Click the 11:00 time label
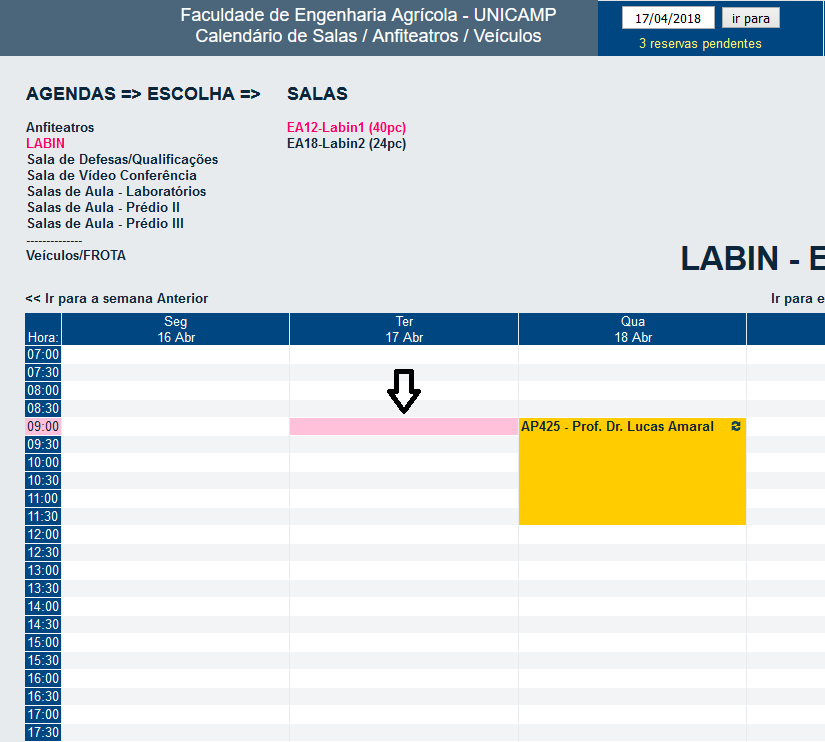The height and width of the screenshot is (742, 825). point(43,498)
